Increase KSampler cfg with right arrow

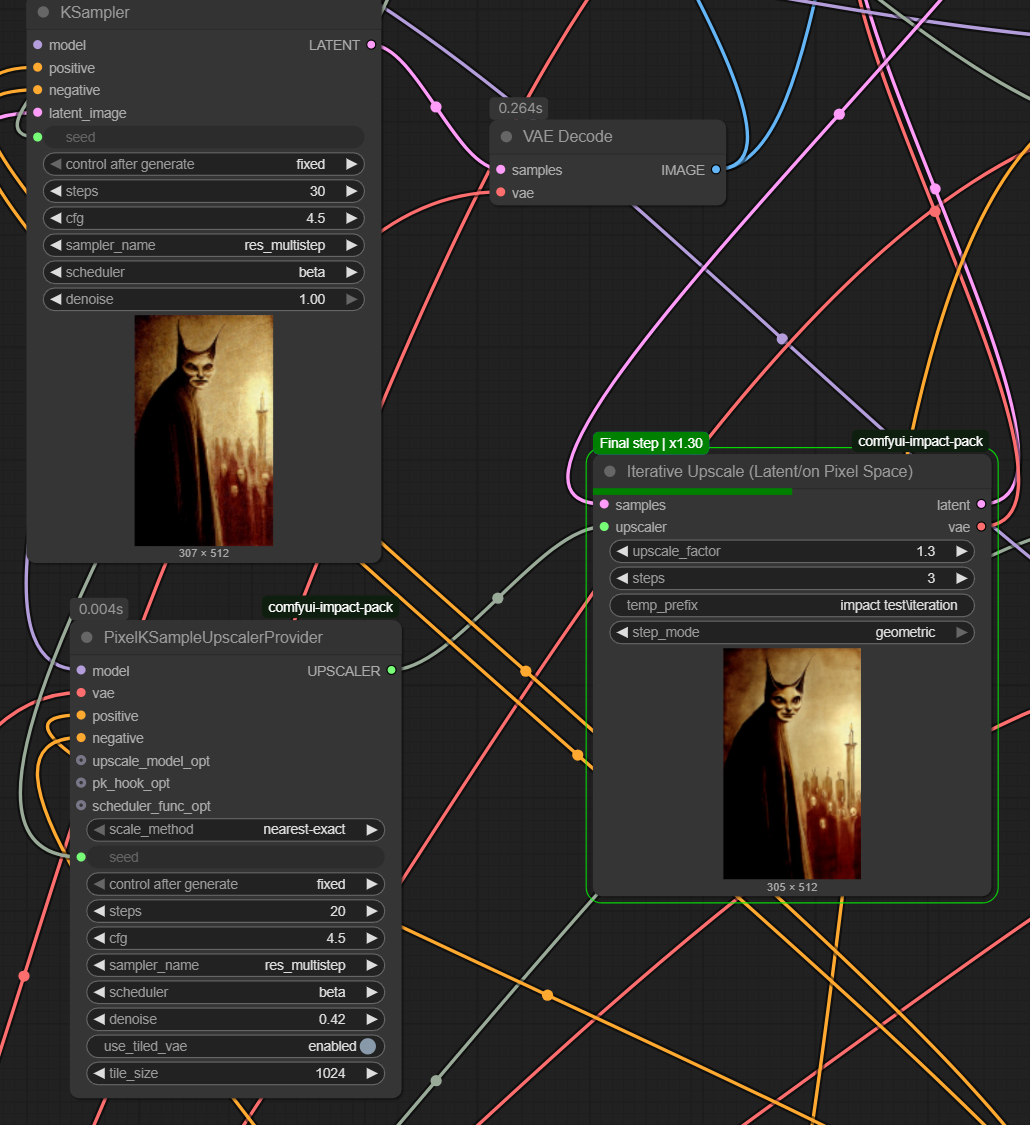[x=351, y=218]
